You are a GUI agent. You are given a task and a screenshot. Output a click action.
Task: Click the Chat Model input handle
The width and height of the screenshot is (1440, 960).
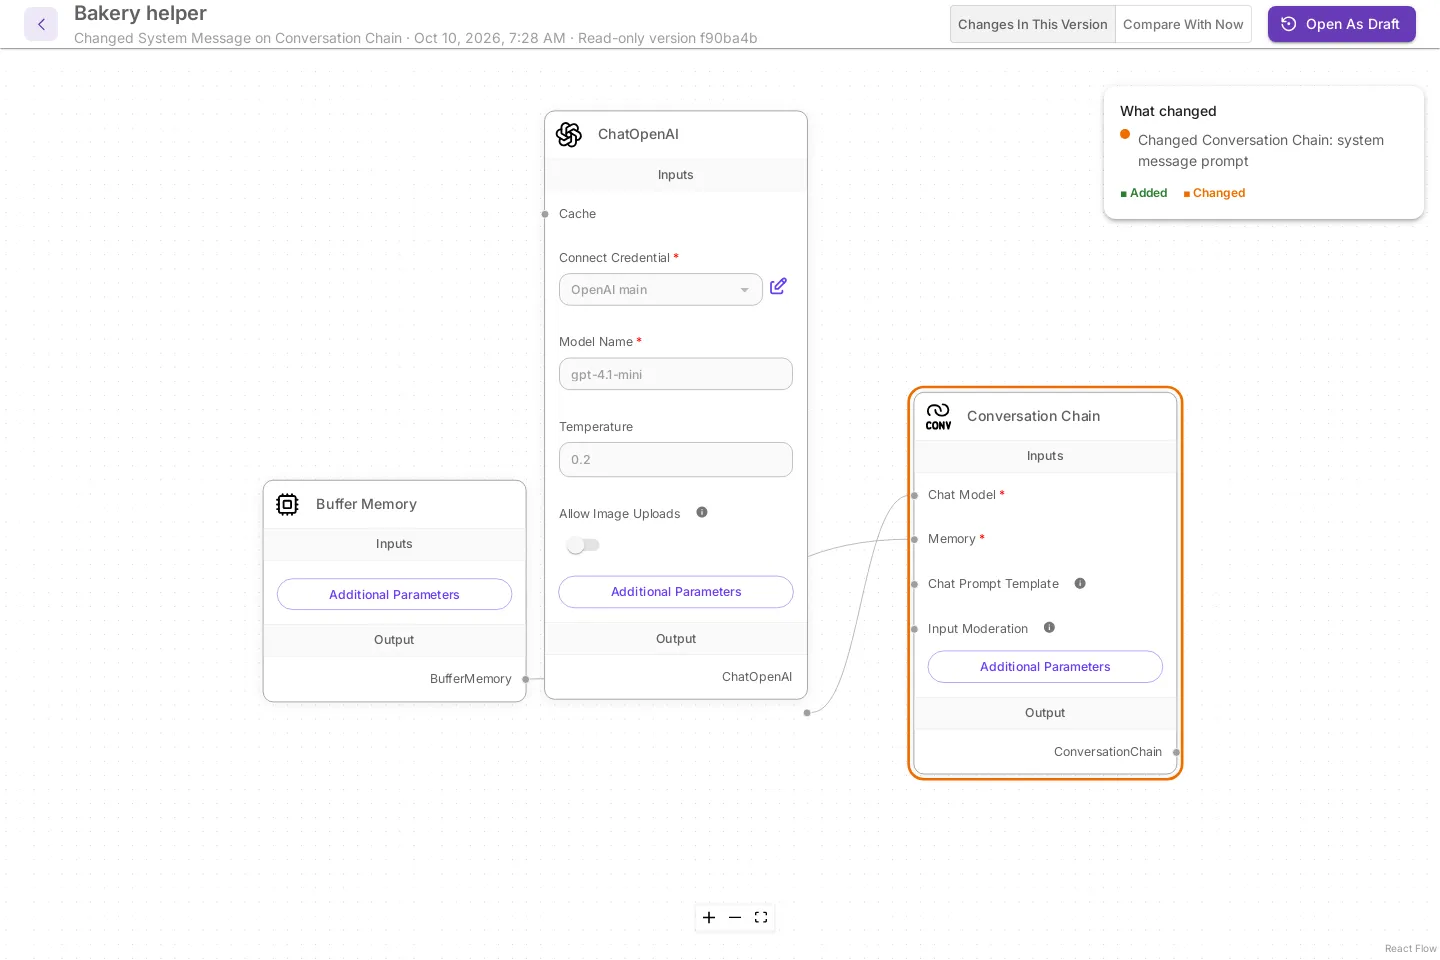tap(914, 495)
